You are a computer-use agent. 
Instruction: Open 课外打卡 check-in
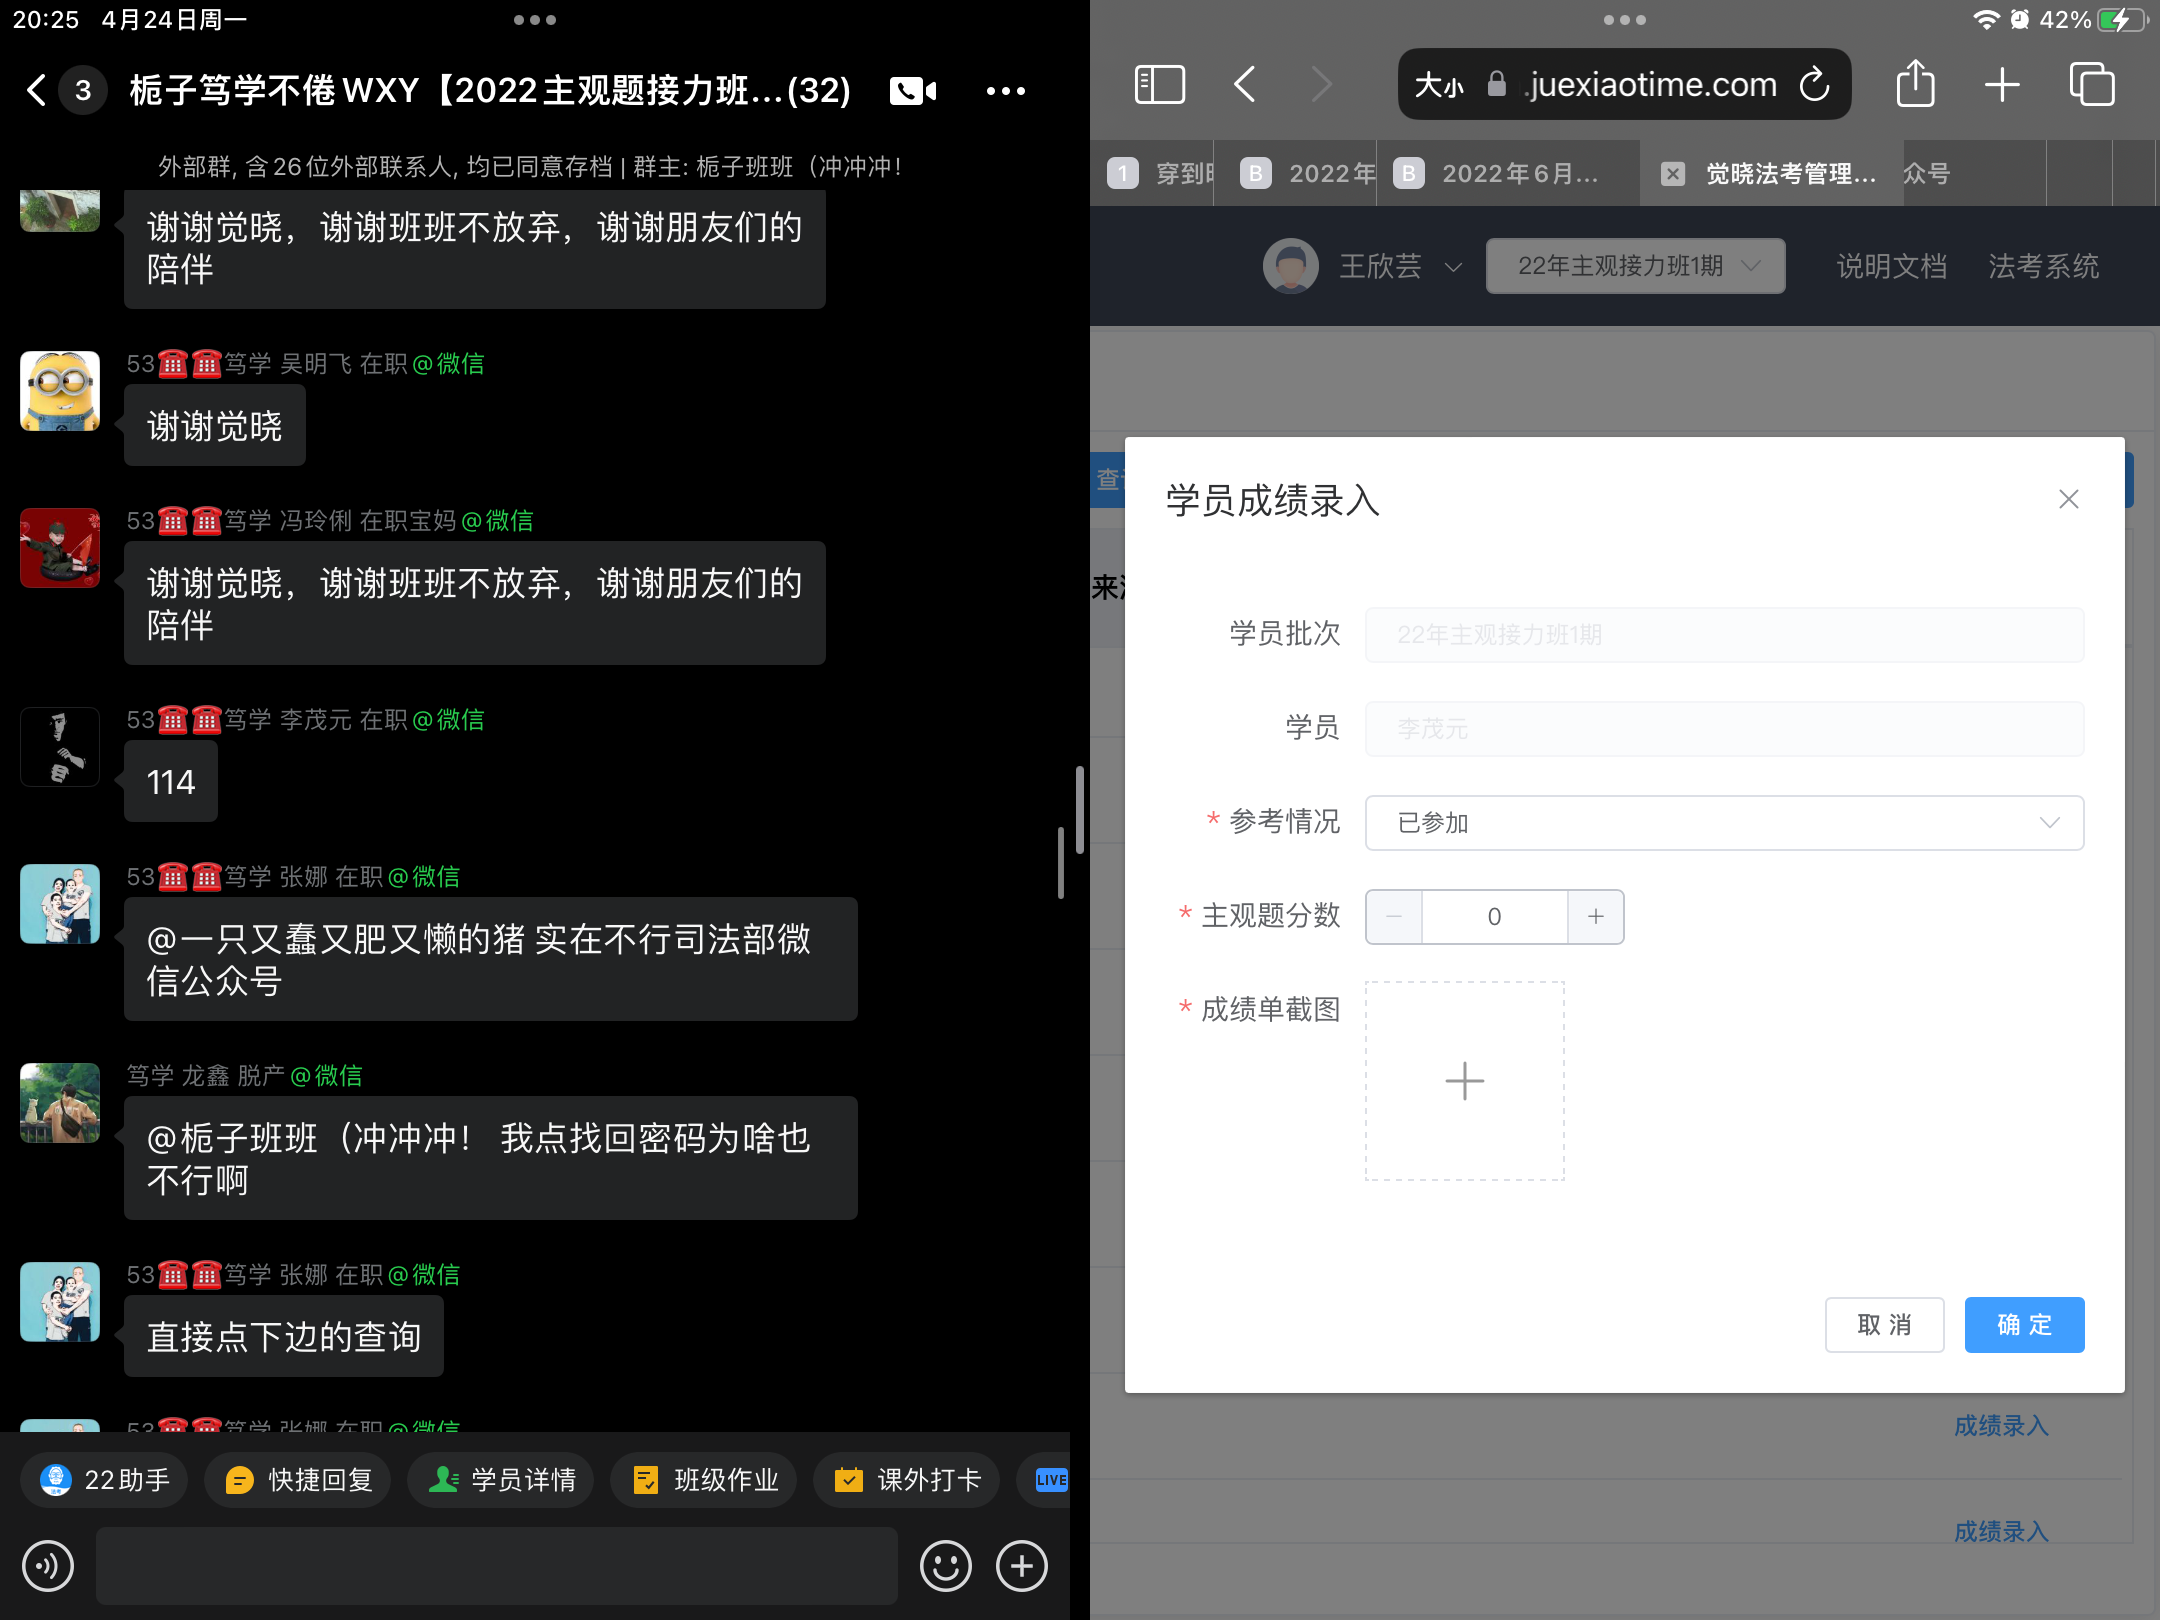[x=907, y=1479]
